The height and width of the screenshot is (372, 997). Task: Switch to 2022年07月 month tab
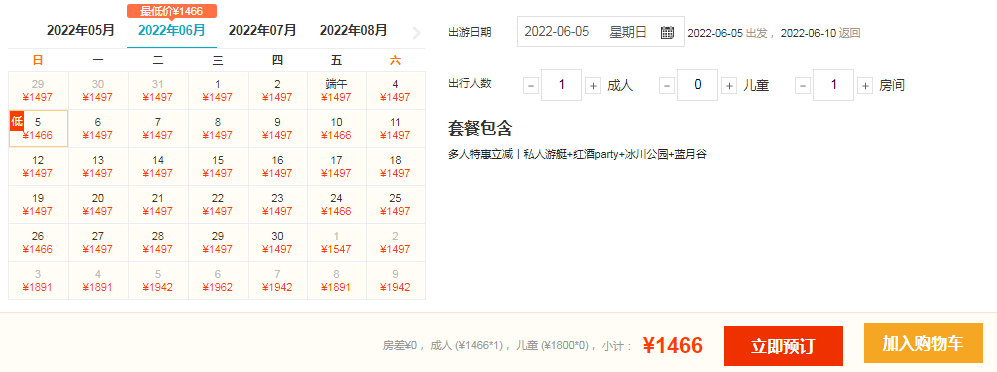[x=263, y=30]
